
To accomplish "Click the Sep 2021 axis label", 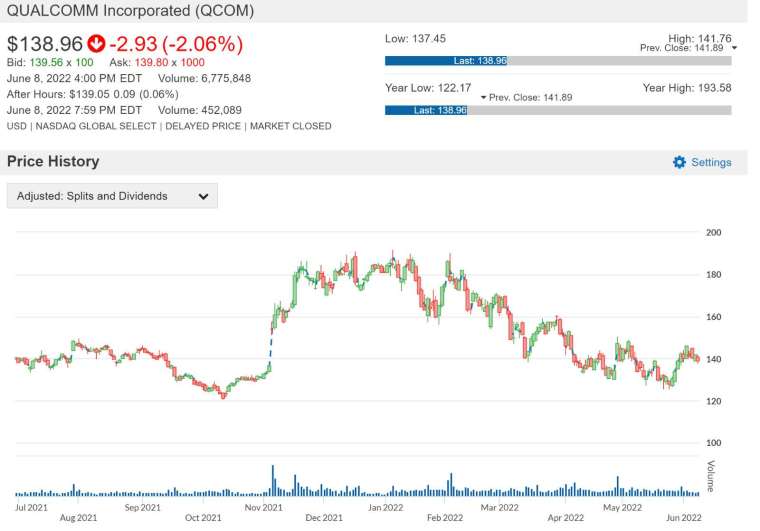I will pyautogui.click(x=142, y=507).
